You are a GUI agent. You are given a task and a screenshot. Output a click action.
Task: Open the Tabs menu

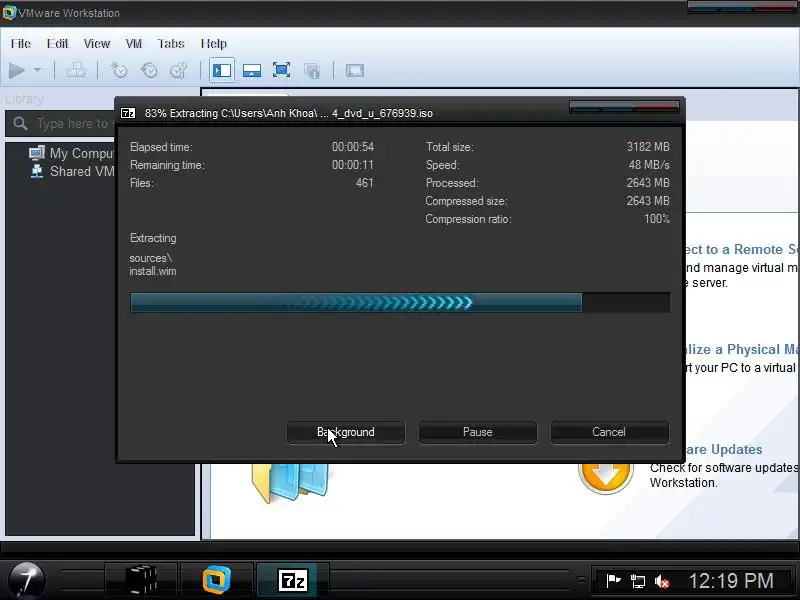[x=171, y=44]
